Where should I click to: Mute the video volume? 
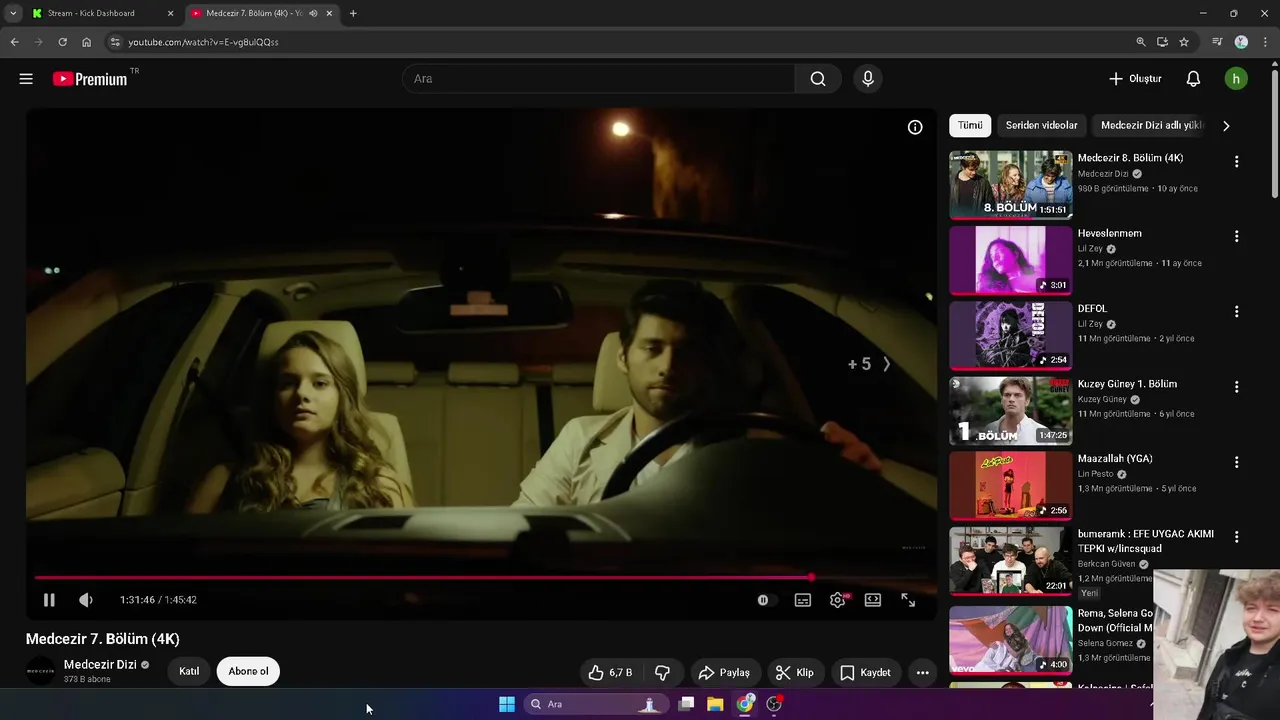click(x=86, y=600)
